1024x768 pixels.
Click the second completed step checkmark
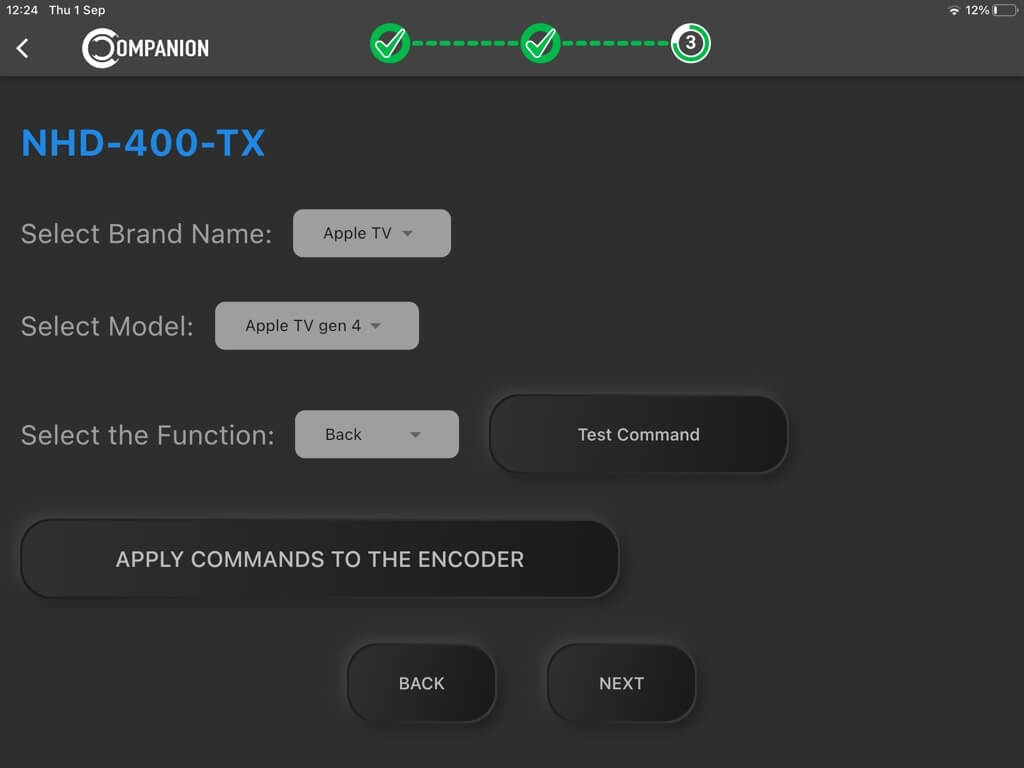click(540, 44)
